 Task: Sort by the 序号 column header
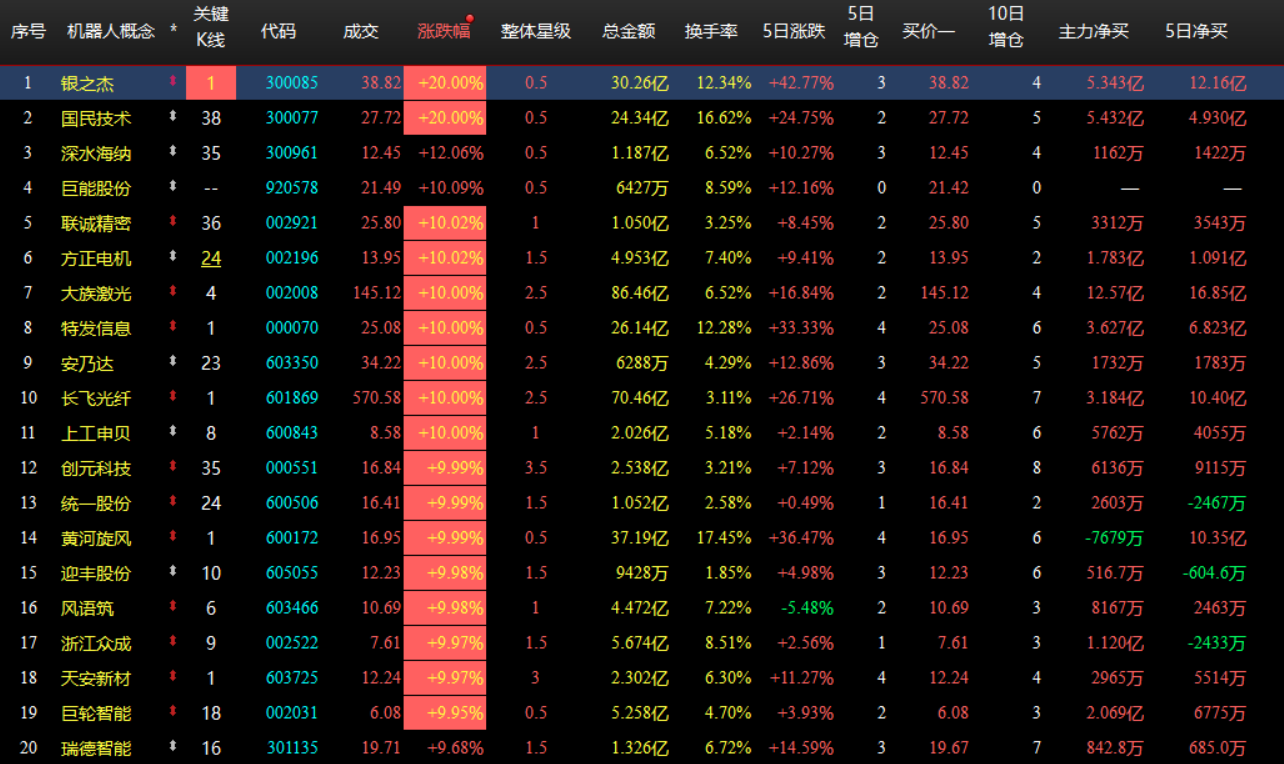pos(28,31)
